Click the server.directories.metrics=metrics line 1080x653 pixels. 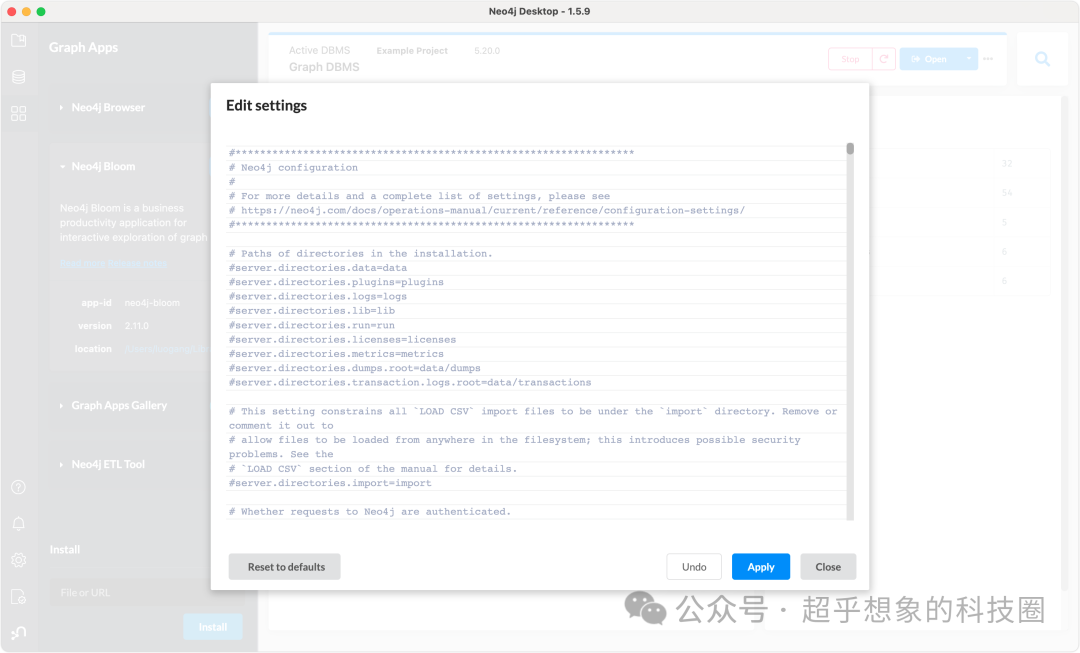[336, 354]
